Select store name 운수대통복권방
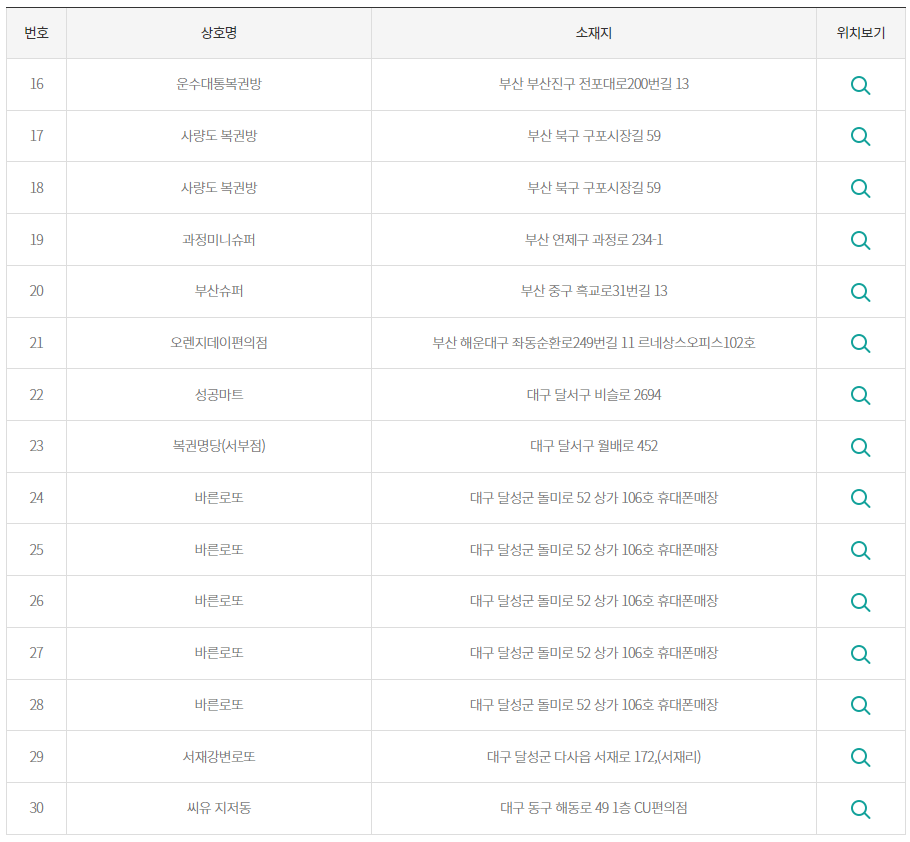The image size is (910, 842). [x=219, y=84]
